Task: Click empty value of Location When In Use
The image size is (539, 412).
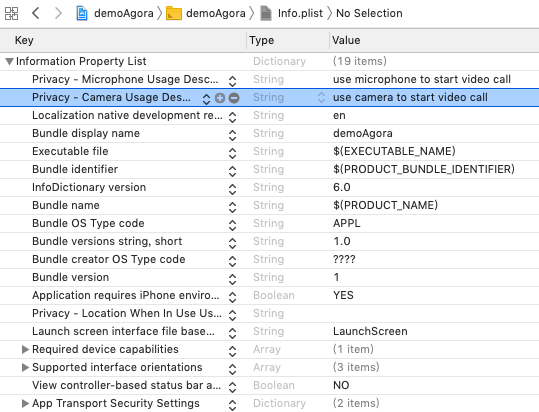Action: tap(434, 313)
